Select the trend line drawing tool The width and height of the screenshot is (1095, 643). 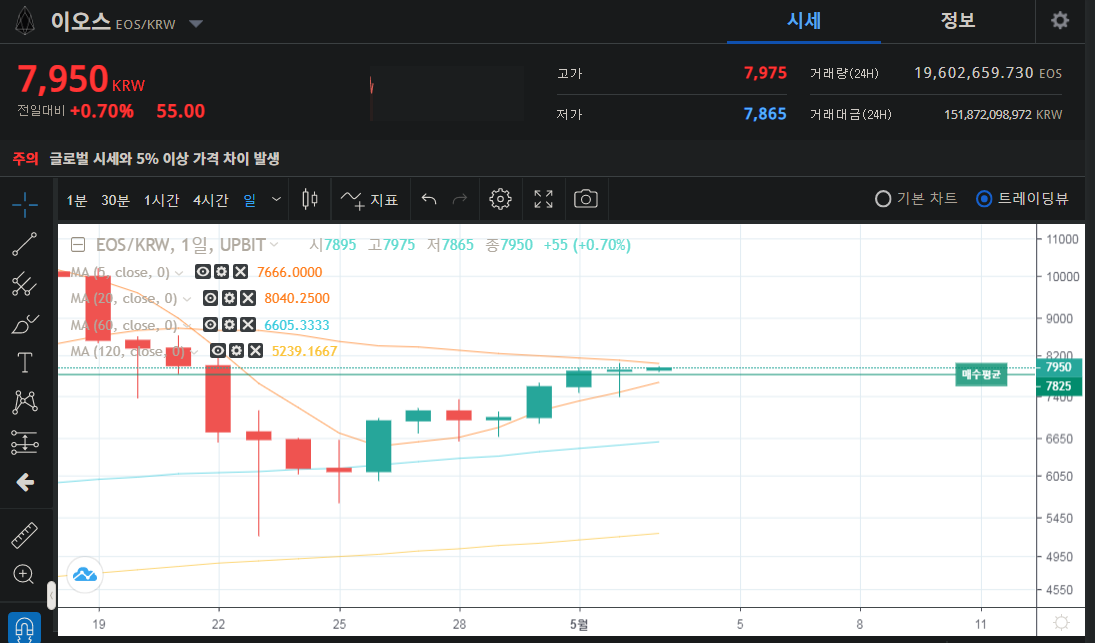click(25, 244)
